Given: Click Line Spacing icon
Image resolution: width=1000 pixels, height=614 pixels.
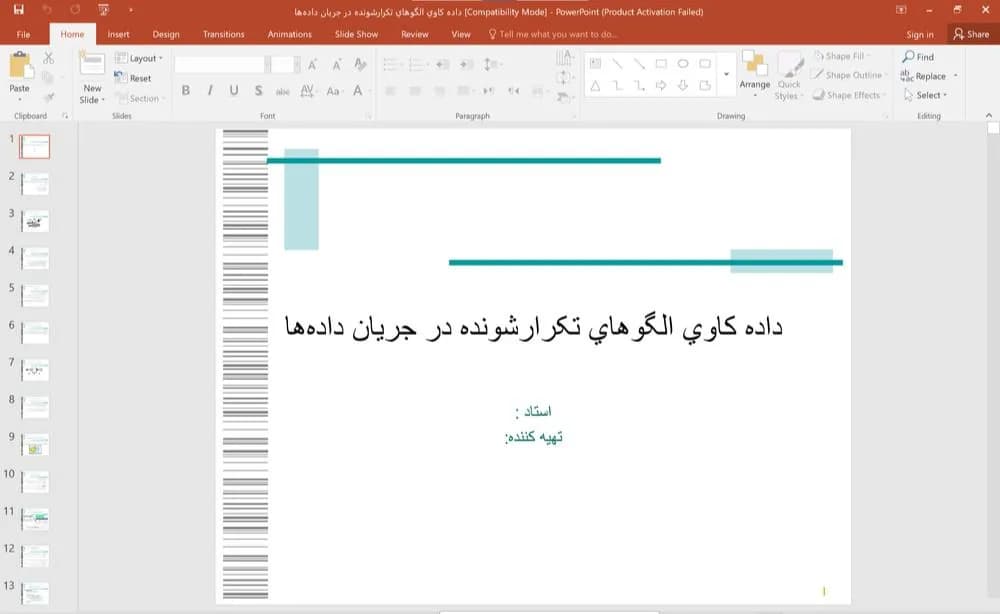Looking at the screenshot, I should [x=491, y=64].
